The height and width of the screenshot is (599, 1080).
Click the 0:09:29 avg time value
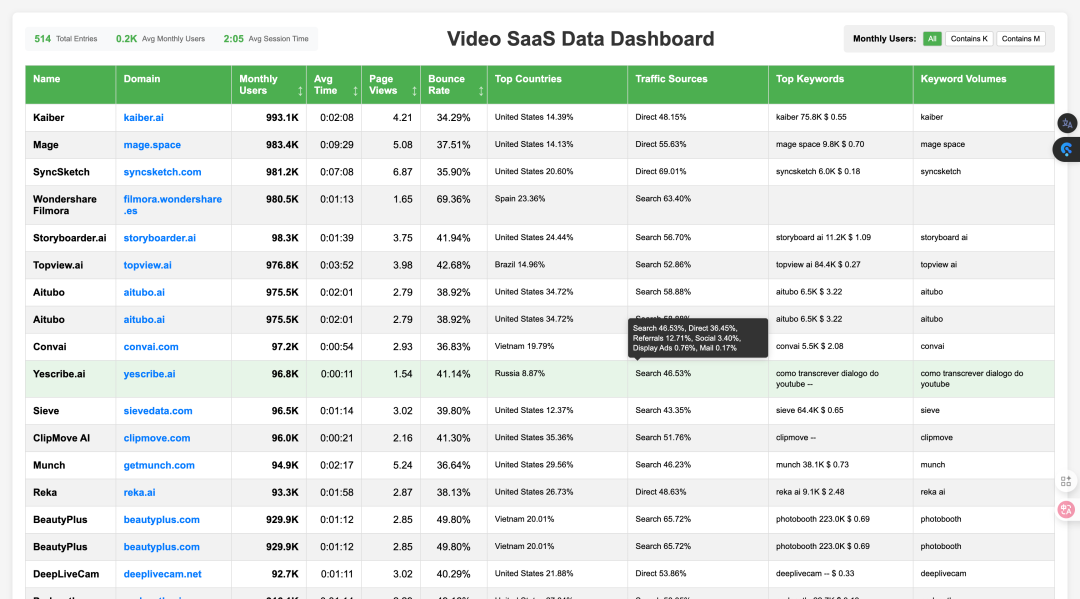[x=337, y=145]
